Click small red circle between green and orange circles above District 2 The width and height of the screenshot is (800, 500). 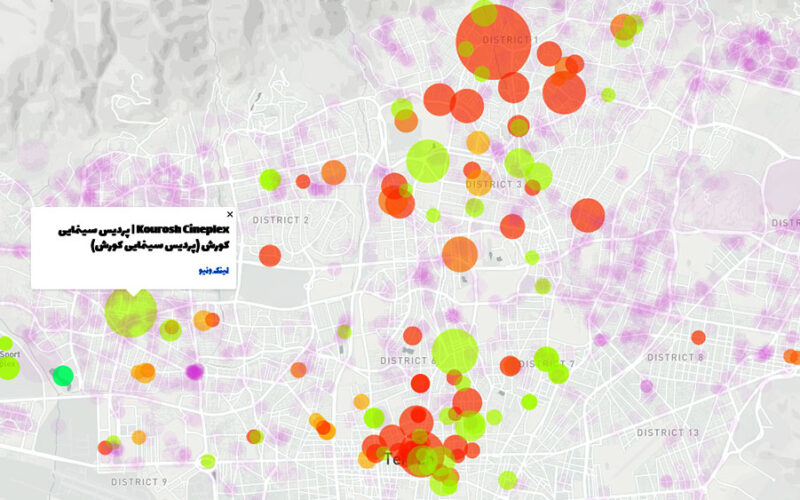(x=303, y=181)
